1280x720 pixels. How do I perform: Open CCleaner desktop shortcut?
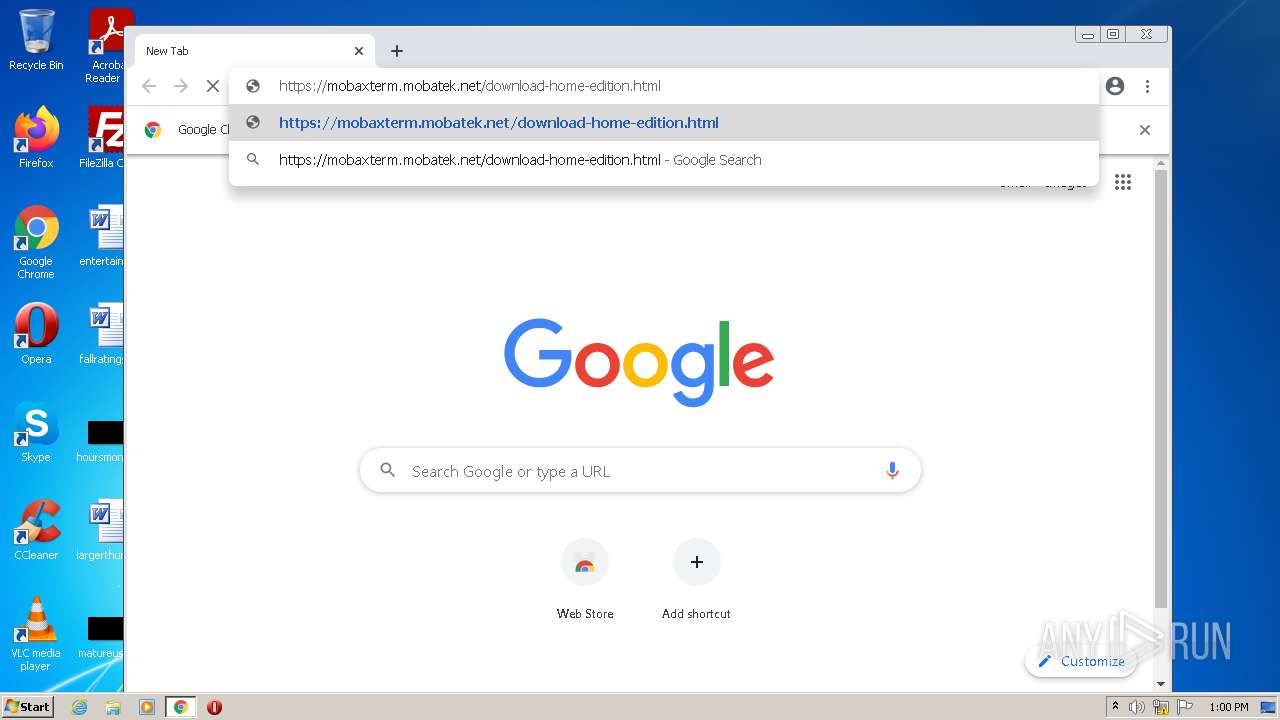point(36,530)
